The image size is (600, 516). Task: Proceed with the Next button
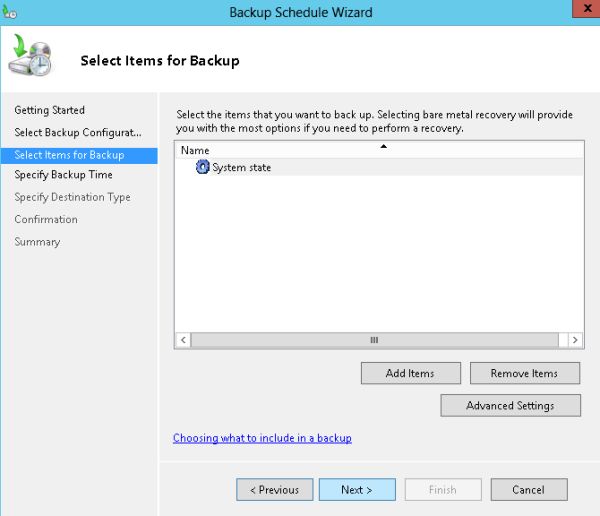click(x=357, y=490)
